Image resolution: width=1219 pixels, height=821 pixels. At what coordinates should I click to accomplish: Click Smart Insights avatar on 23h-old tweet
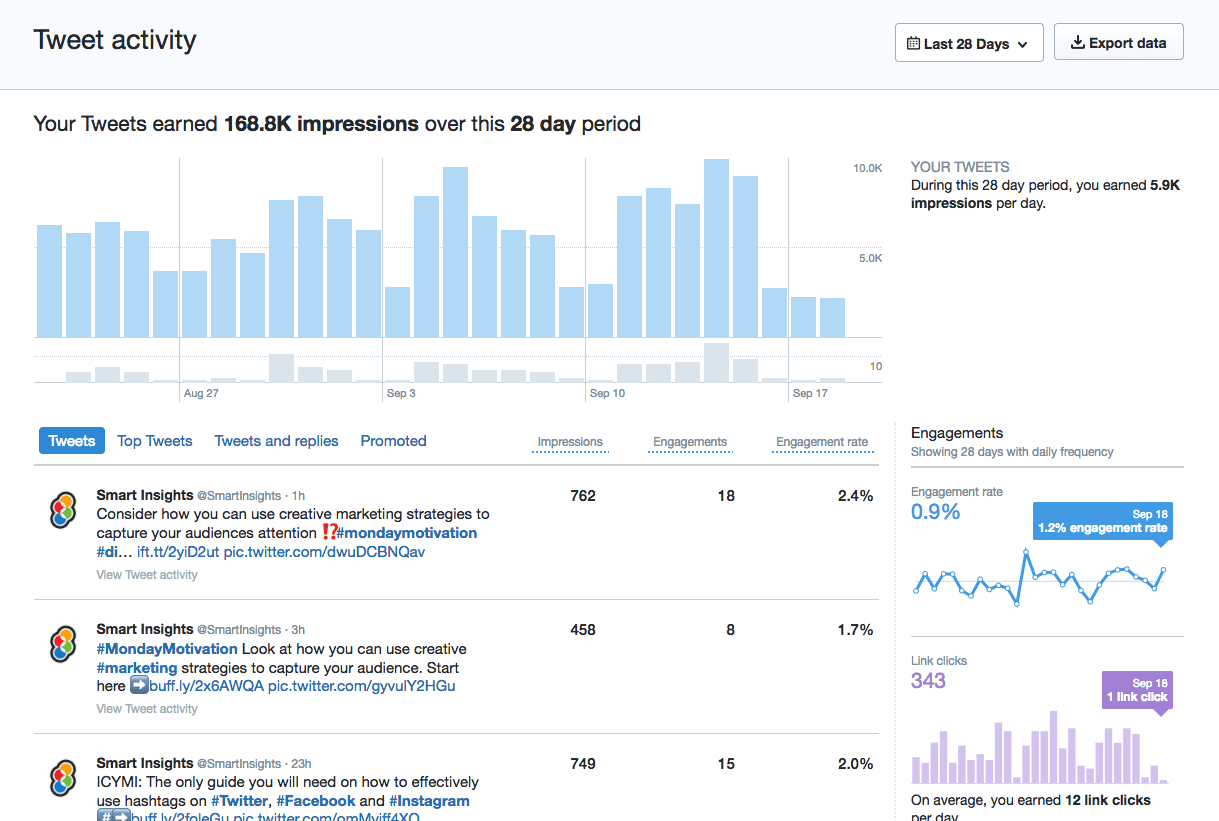pyautogui.click(x=63, y=778)
